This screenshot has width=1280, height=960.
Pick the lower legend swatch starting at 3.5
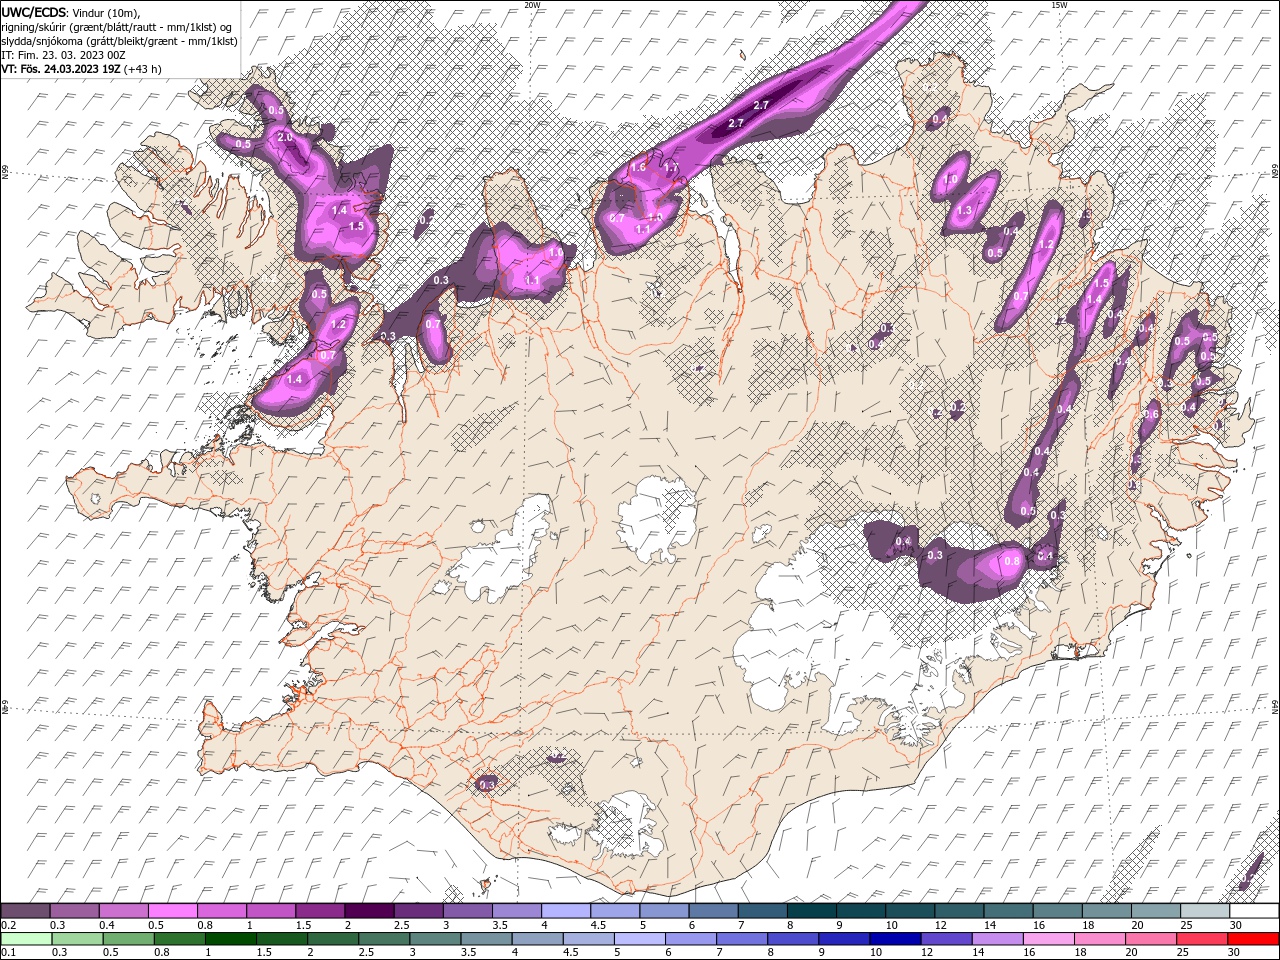(485, 938)
